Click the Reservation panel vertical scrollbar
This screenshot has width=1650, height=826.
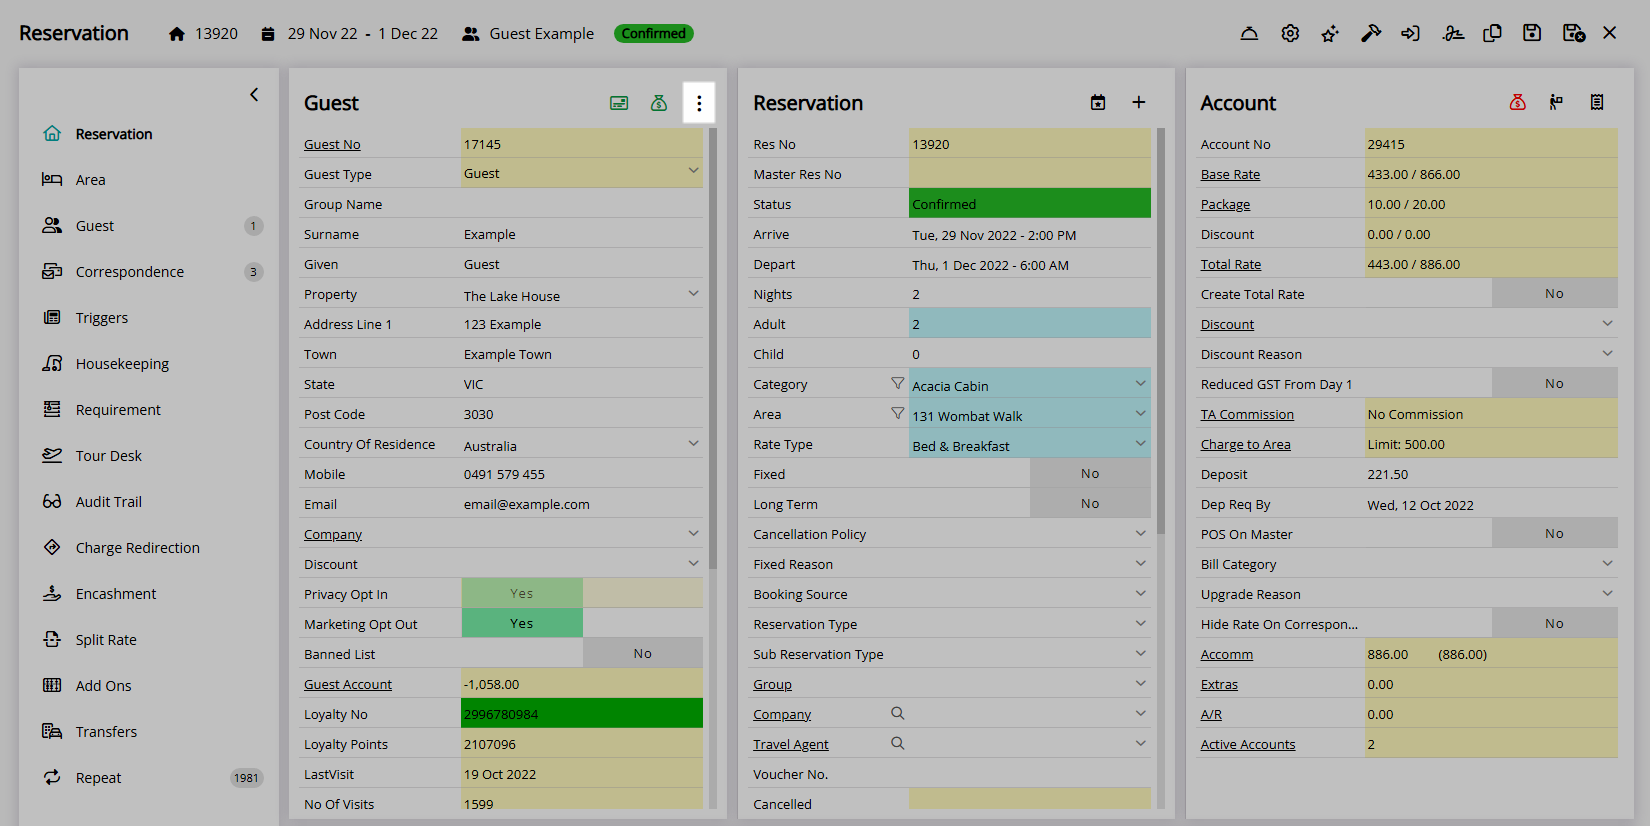pyautogui.click(x=1160, y=331)
